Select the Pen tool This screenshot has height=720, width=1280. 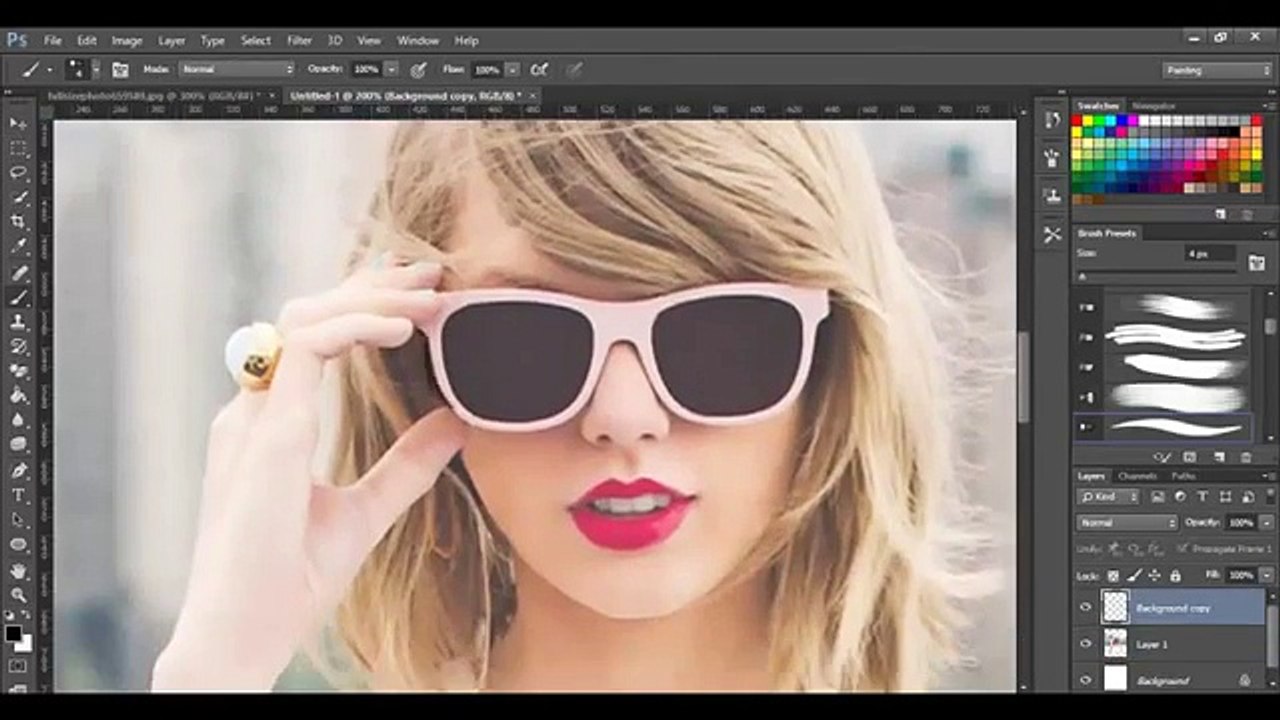[x=18, y=470]
